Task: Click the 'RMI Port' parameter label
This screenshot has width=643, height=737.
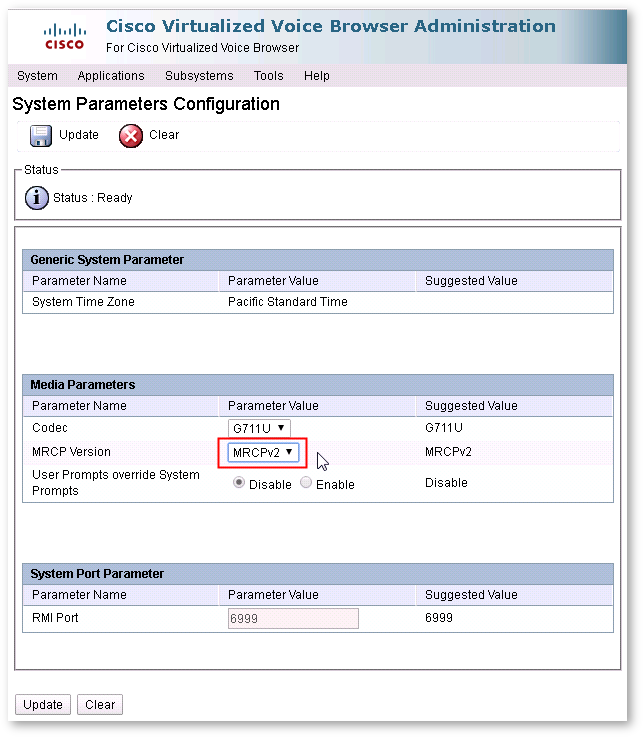Action: point(55,618)
